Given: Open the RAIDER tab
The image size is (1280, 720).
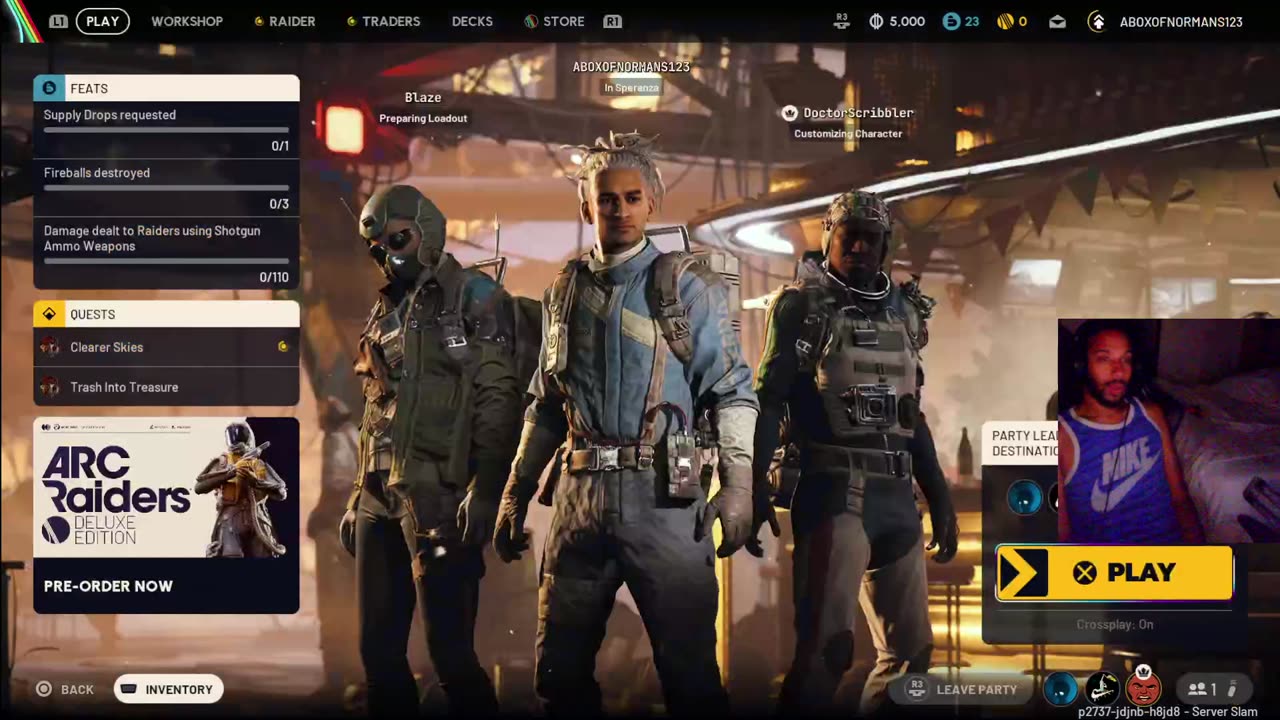Looking at the screenshot, I should click(x=285, y=21).
